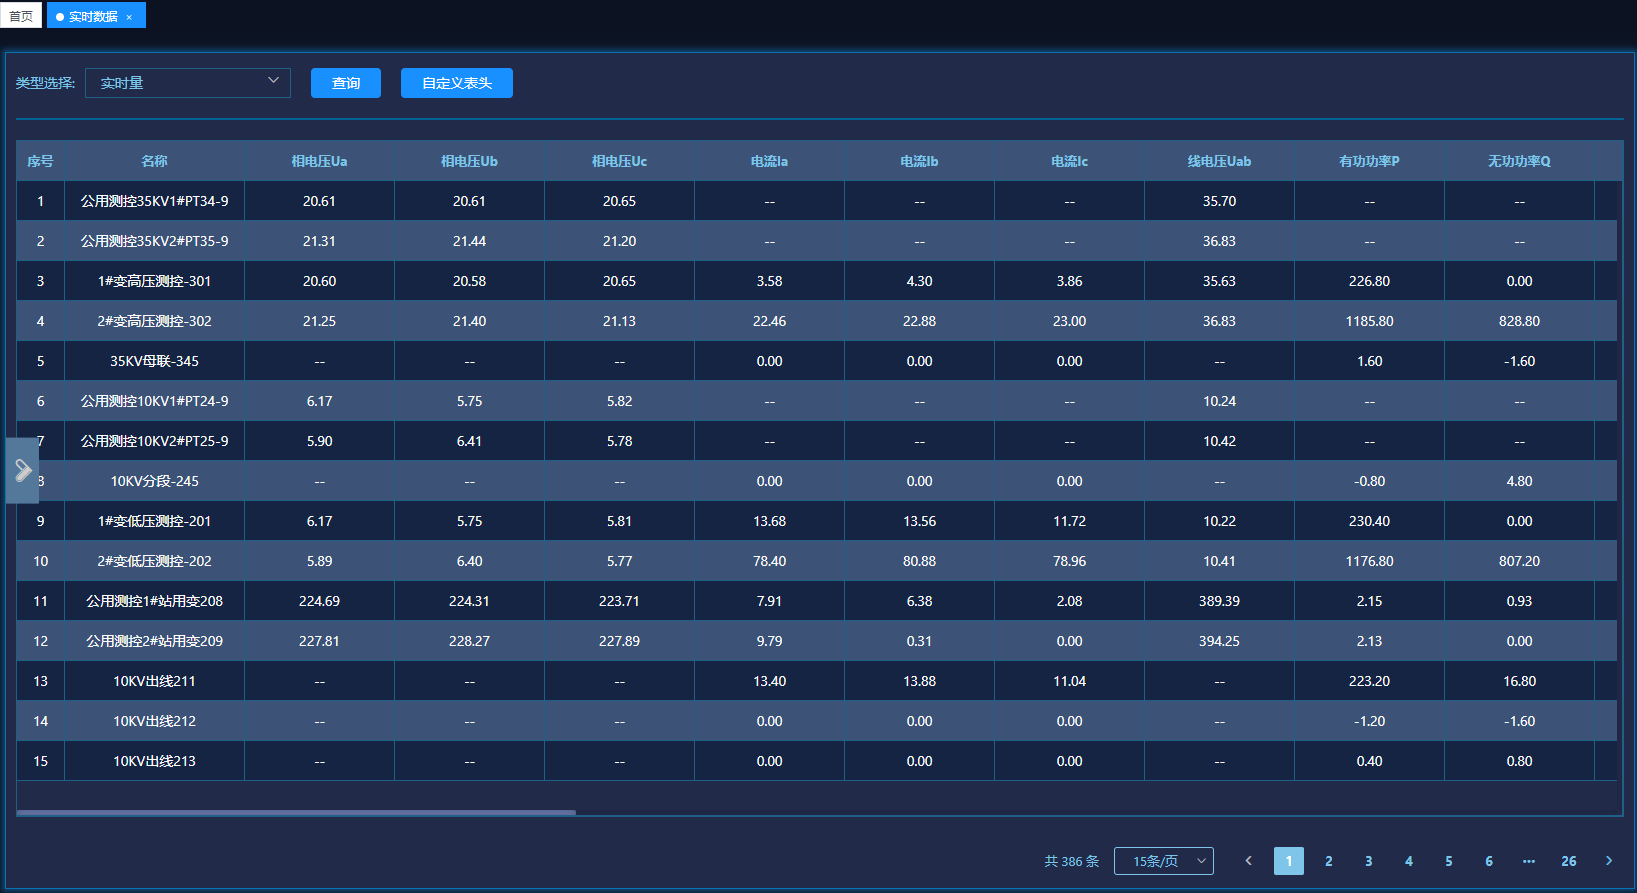Click the 有功功率P column header
Viewport: 1637px width, 893px height.
pyautogui.click(x=1369, y=161)
